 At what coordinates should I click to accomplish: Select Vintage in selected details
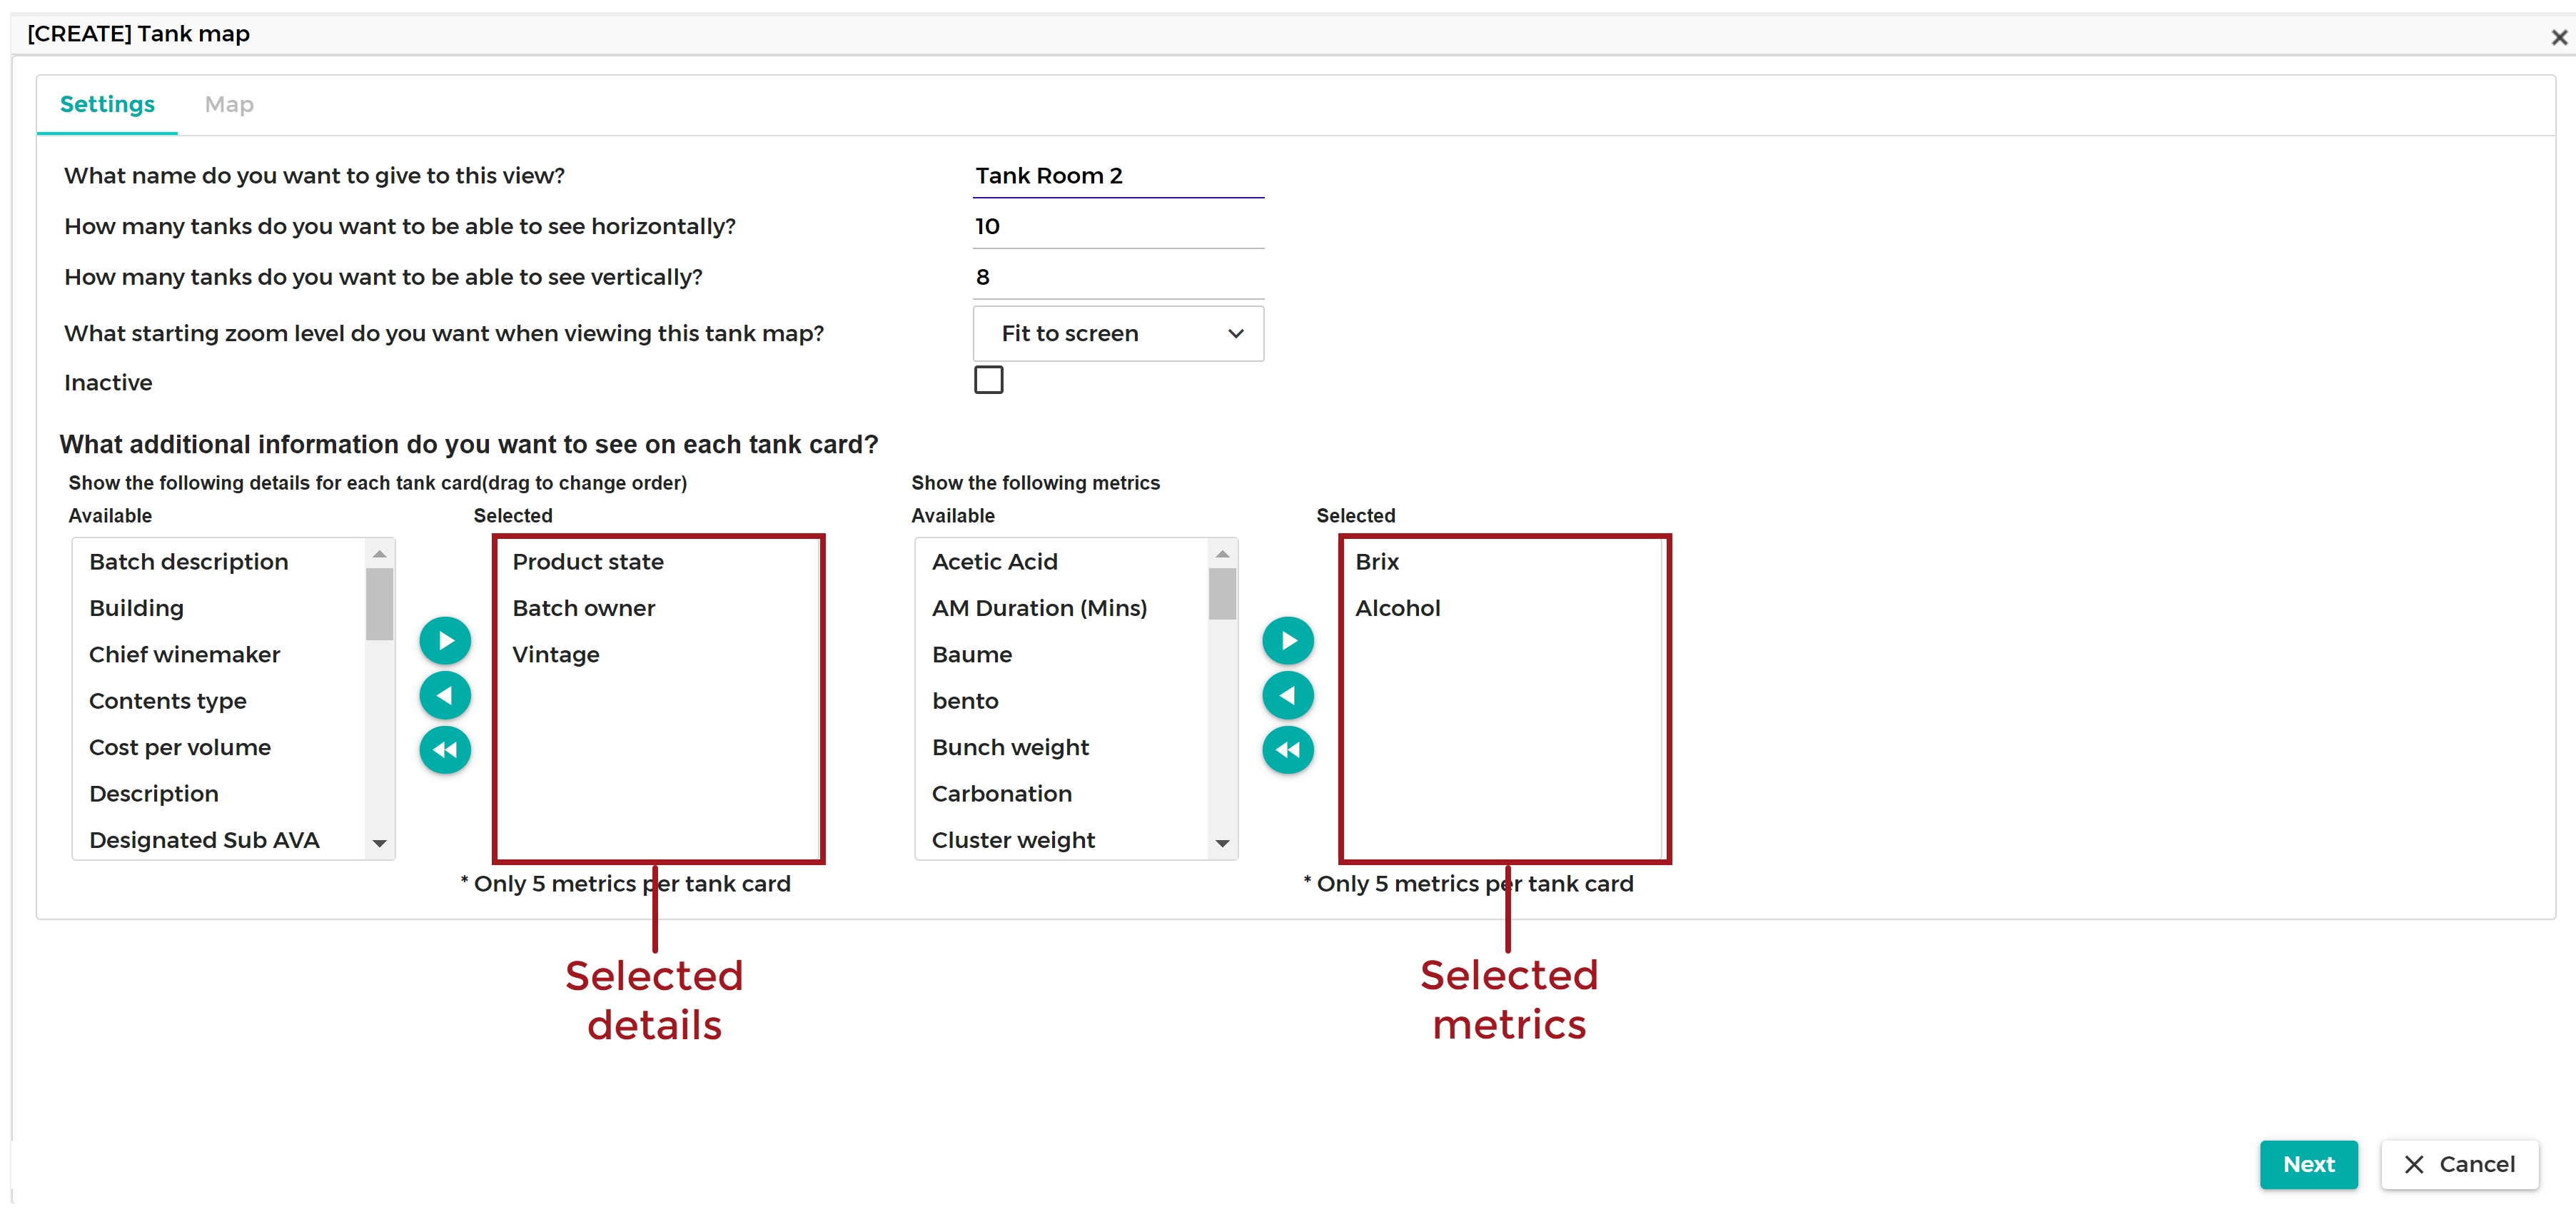click(658, 655)
